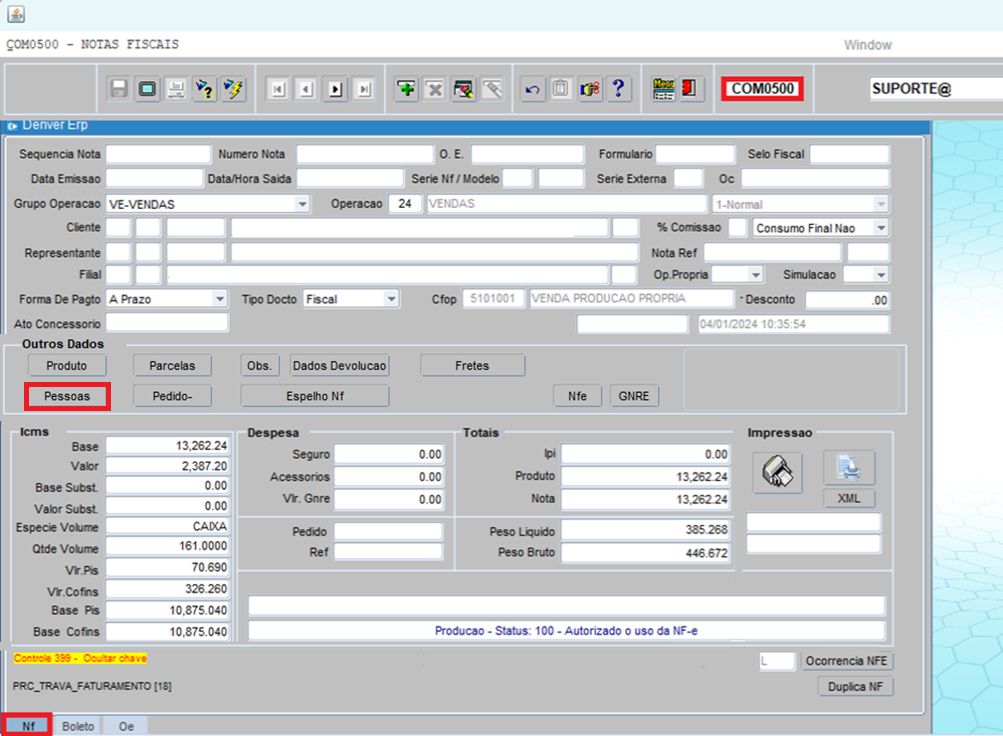Screen dimensions: 1003x736
Task: Switch to the Boleto tab
Action: 78,726
